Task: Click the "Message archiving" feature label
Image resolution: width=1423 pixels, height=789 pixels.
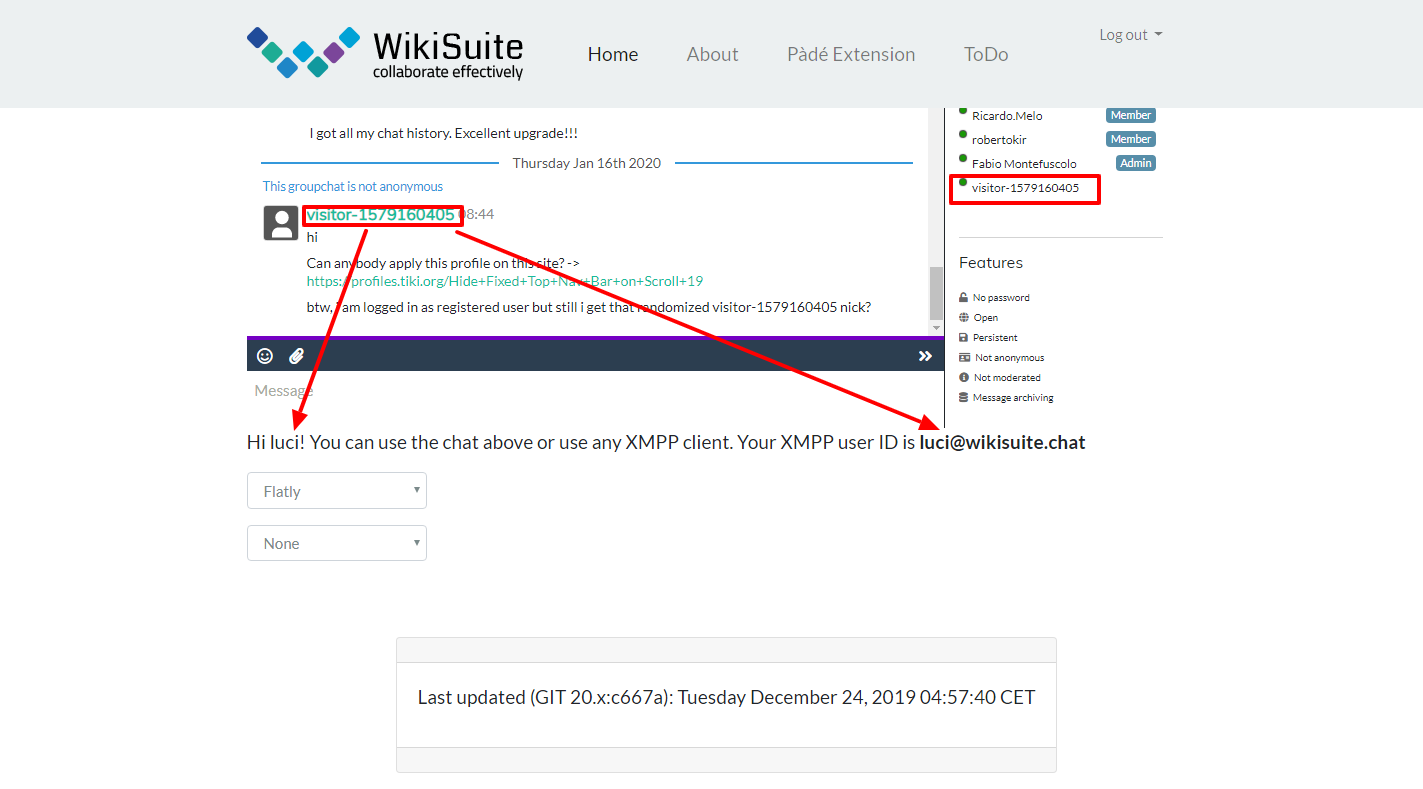Action: pyautogui.click(x=1013, y=398)
